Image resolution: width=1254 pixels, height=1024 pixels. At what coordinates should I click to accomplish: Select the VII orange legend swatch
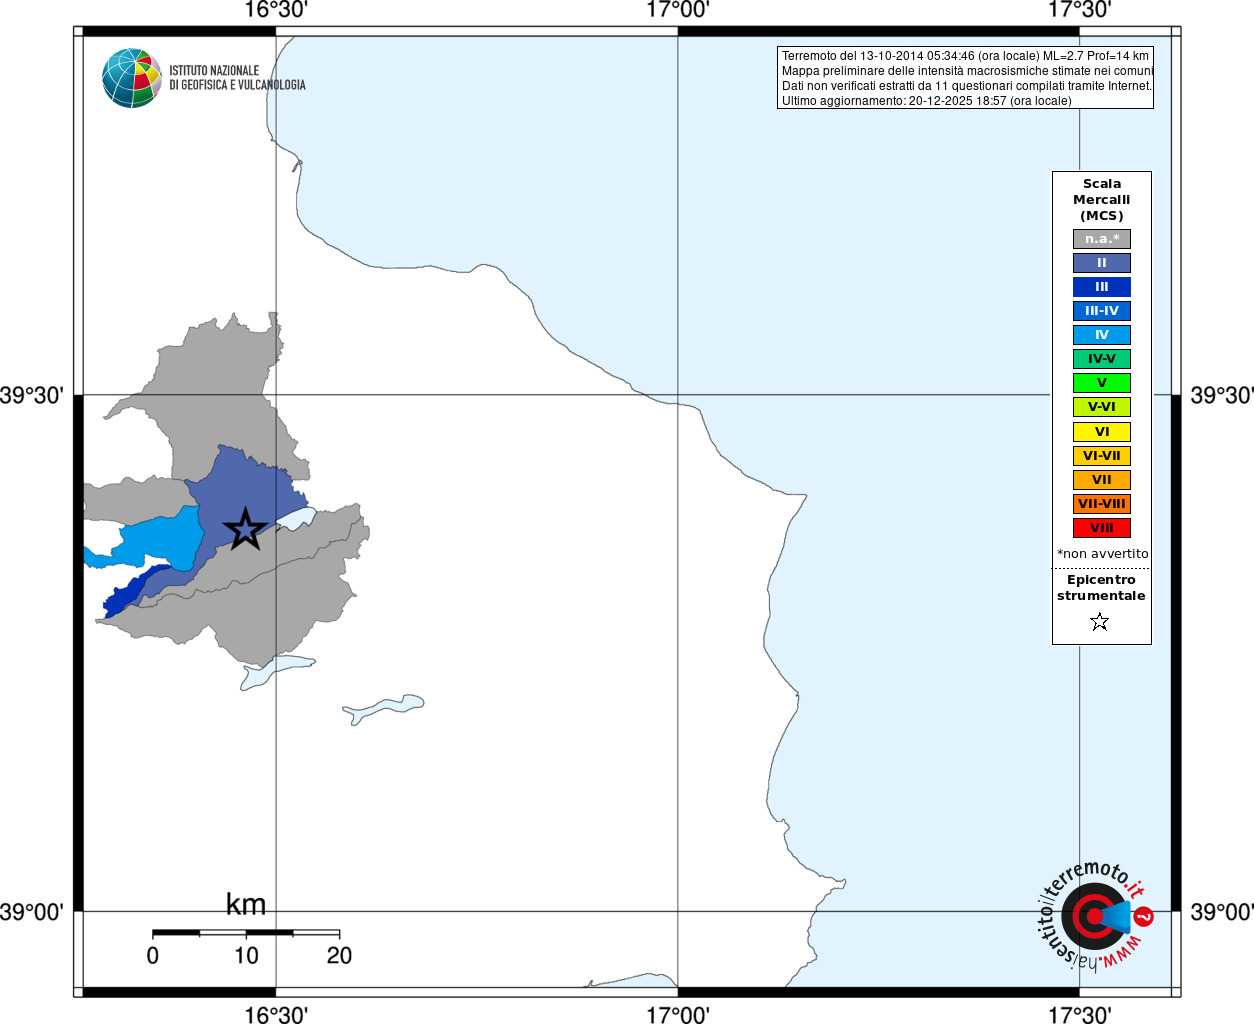click(1102, 480)
